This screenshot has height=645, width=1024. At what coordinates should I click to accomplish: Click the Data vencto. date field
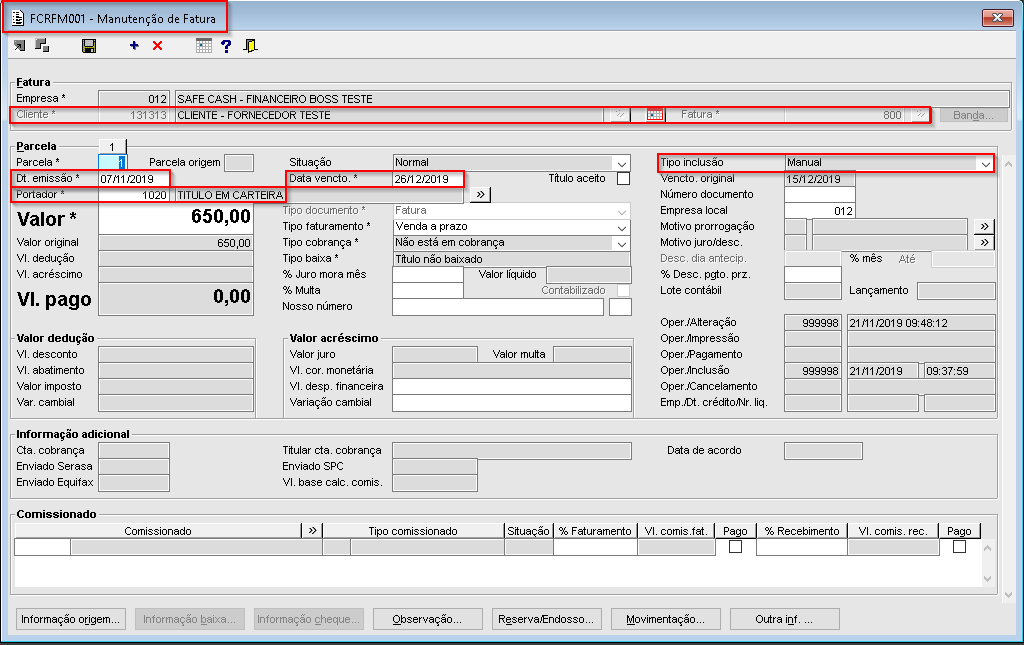point(428,179)
